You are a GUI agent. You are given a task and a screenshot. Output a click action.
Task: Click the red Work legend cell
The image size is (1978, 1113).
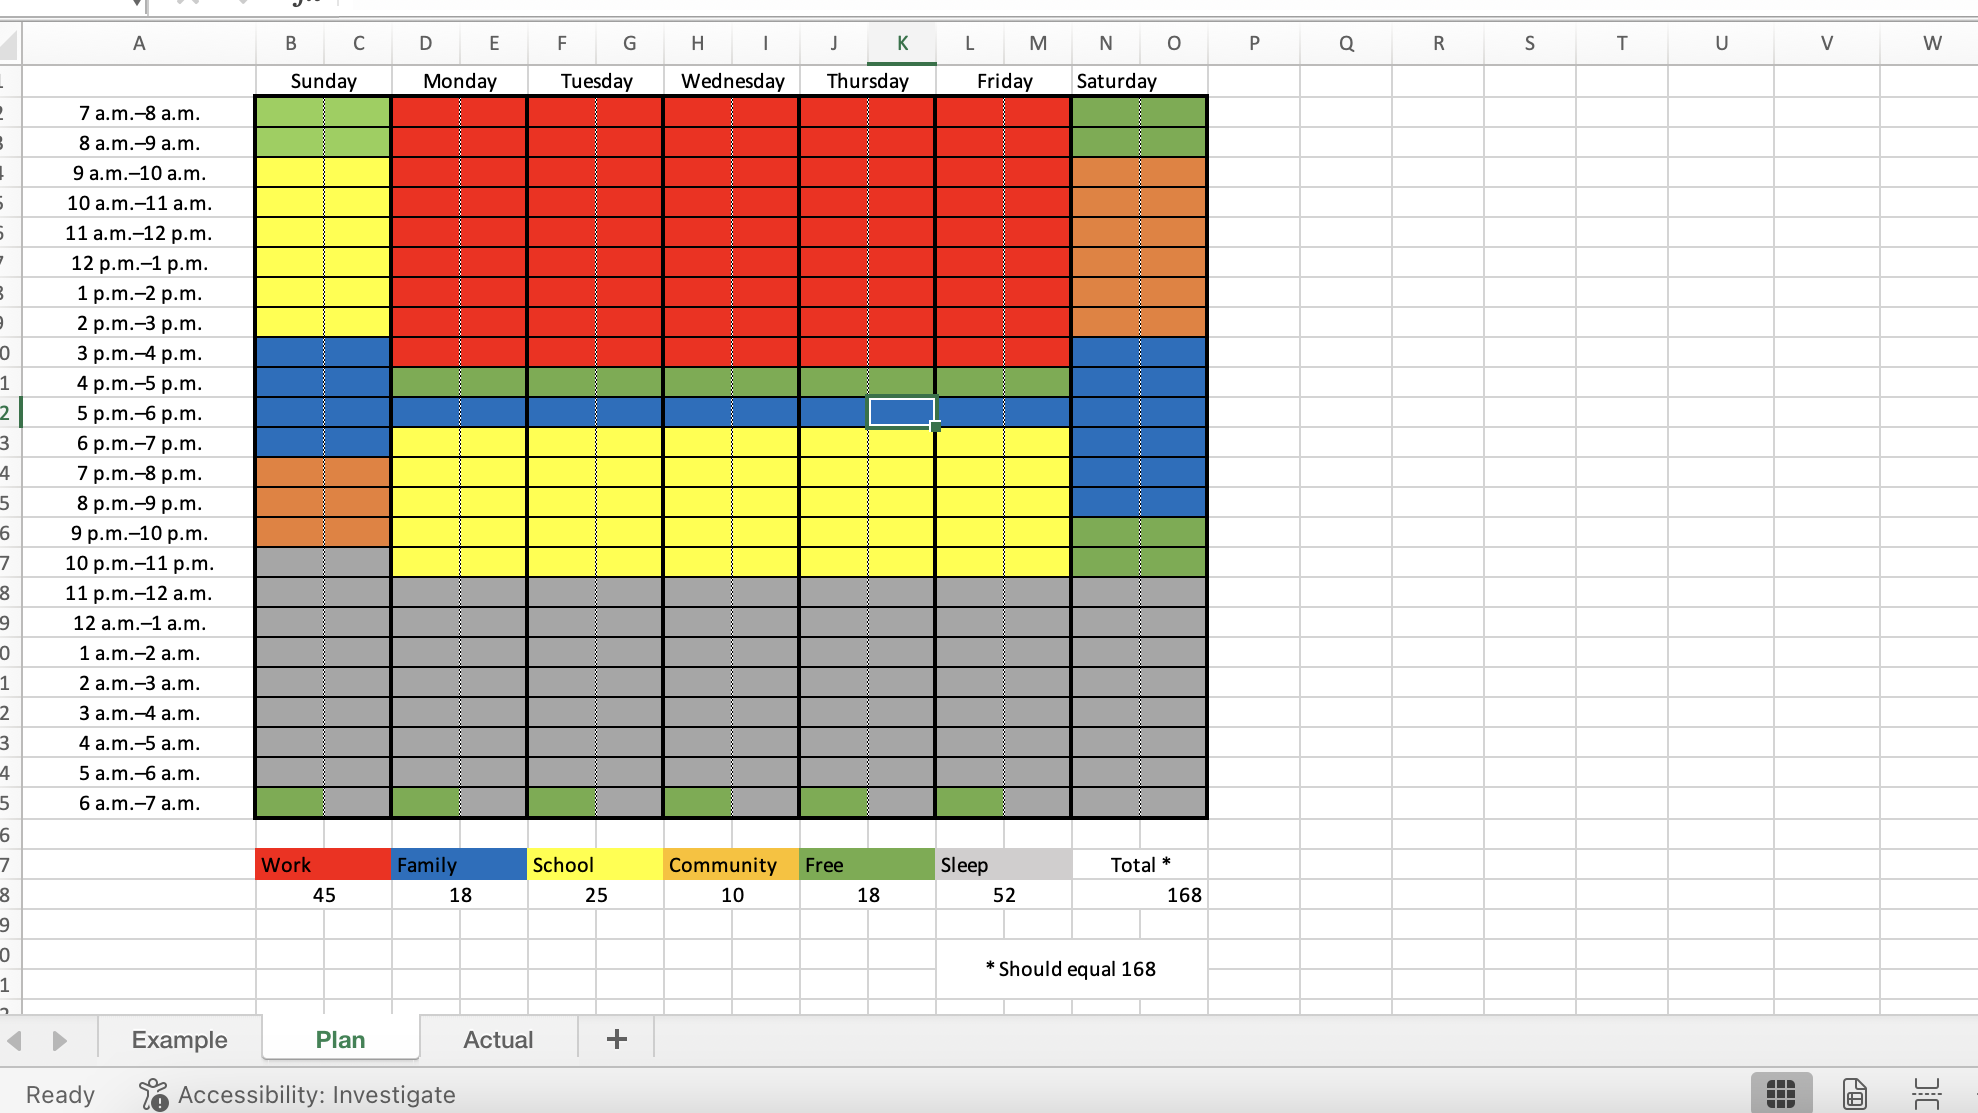[323, 864]
